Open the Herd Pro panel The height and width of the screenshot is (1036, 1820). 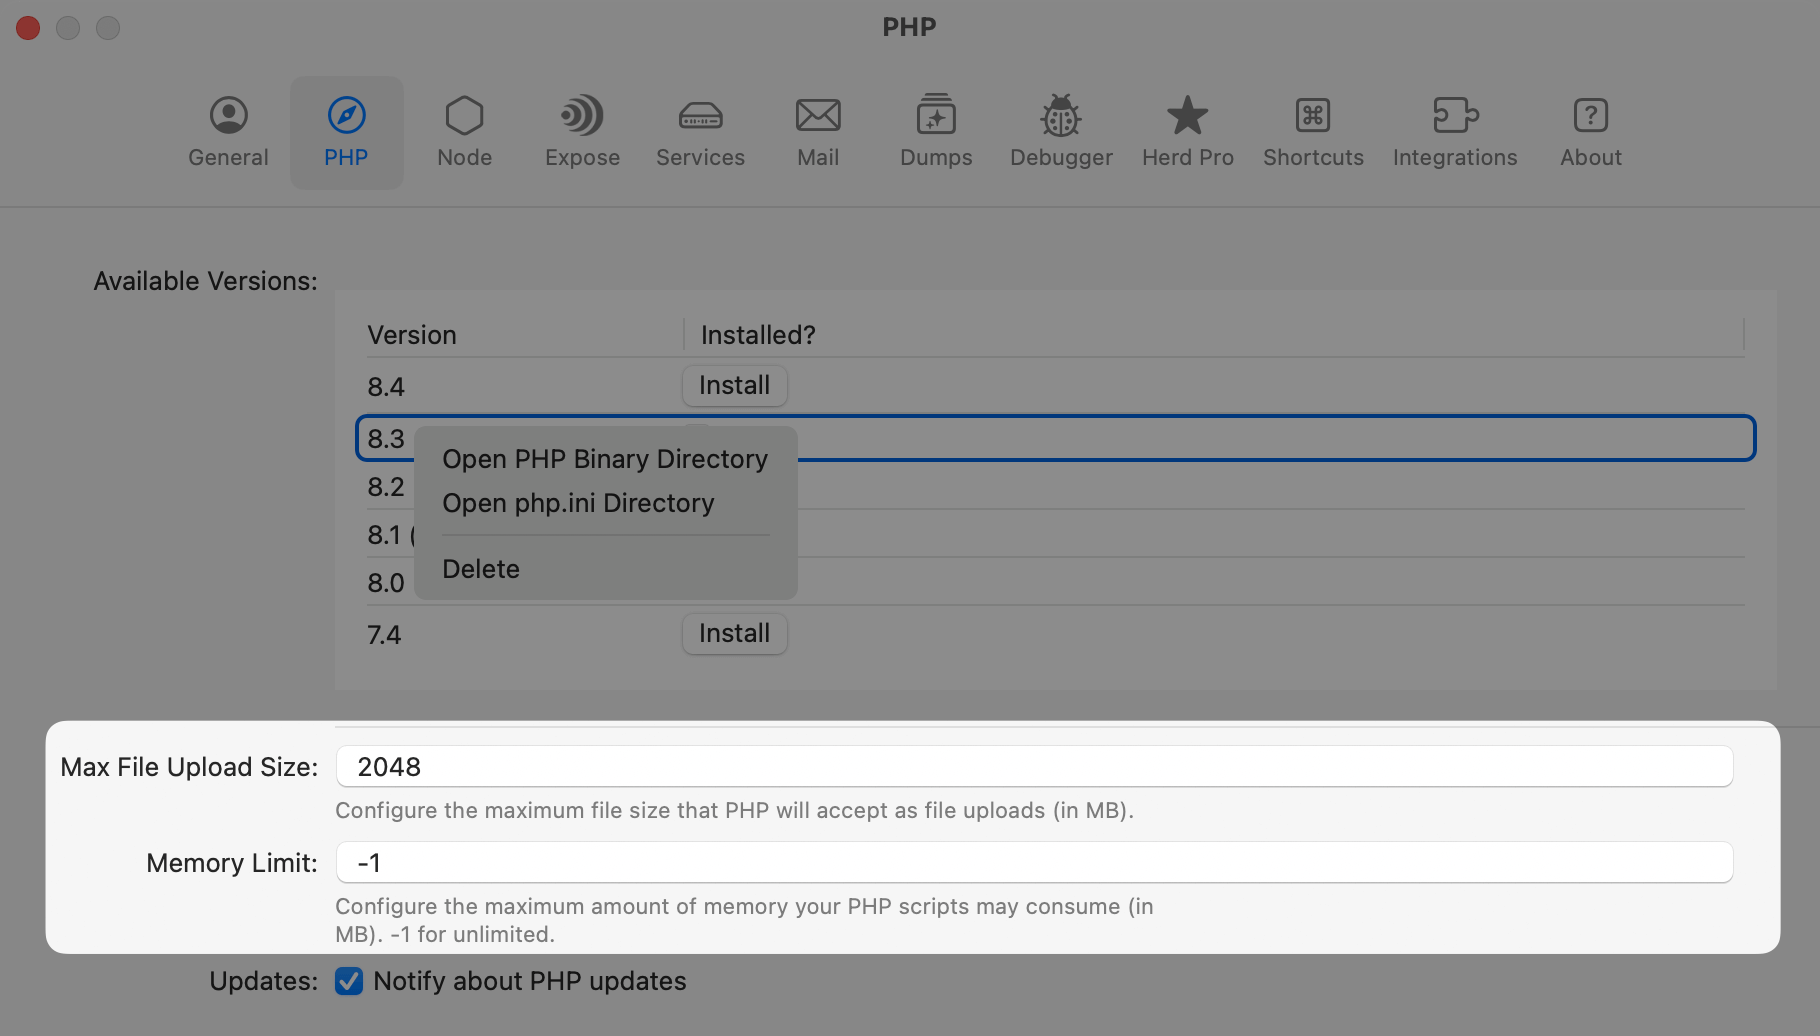point(1187,130)
